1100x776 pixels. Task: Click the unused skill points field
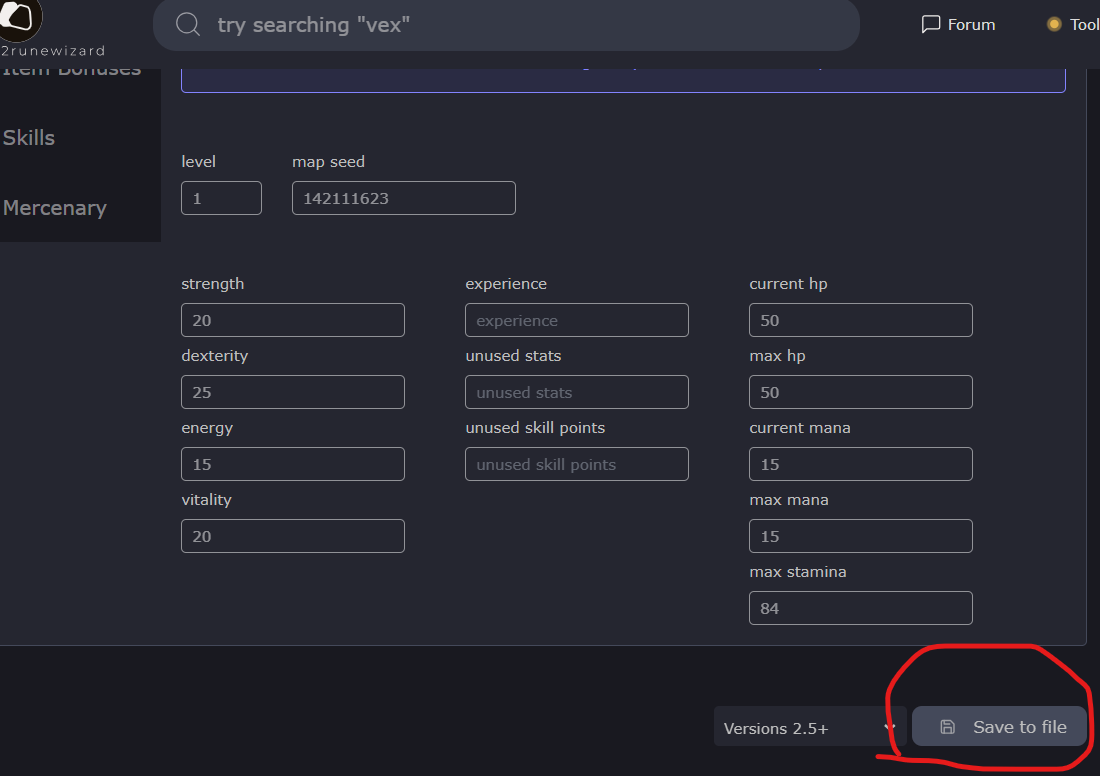click(577, 464)
